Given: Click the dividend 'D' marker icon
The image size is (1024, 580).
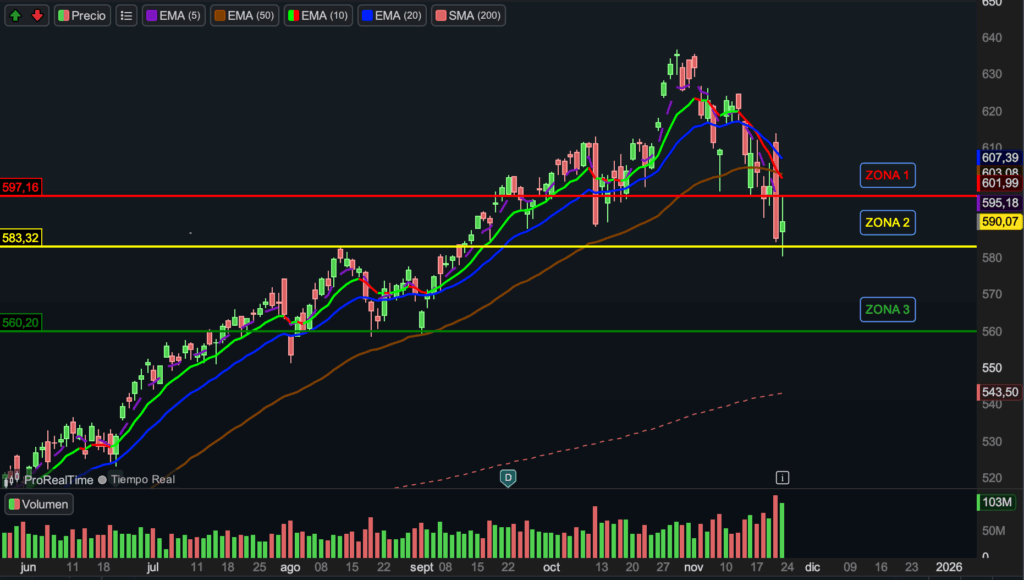Looking at the screenshot, I should click(508, 477).
